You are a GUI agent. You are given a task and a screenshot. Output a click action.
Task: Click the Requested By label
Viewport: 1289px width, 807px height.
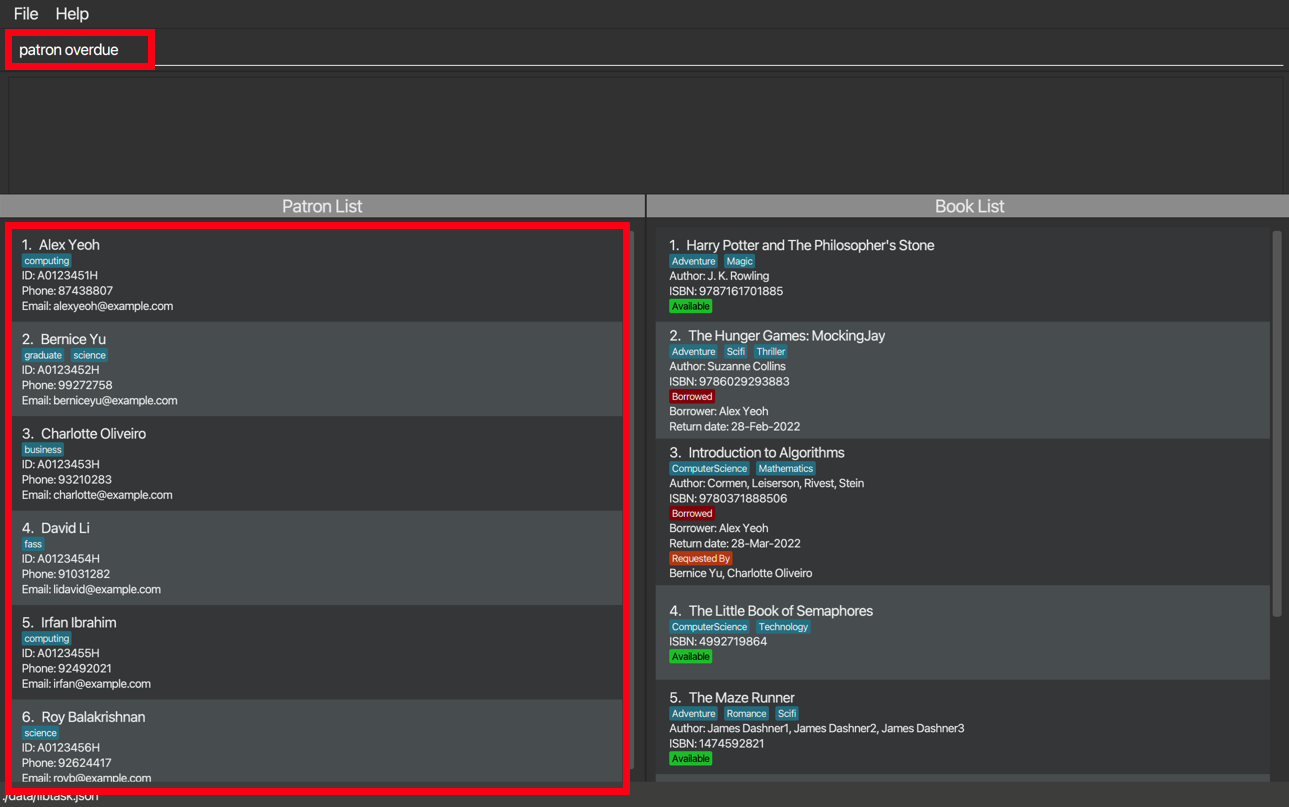pyautogui.click(x=701, y=559)
